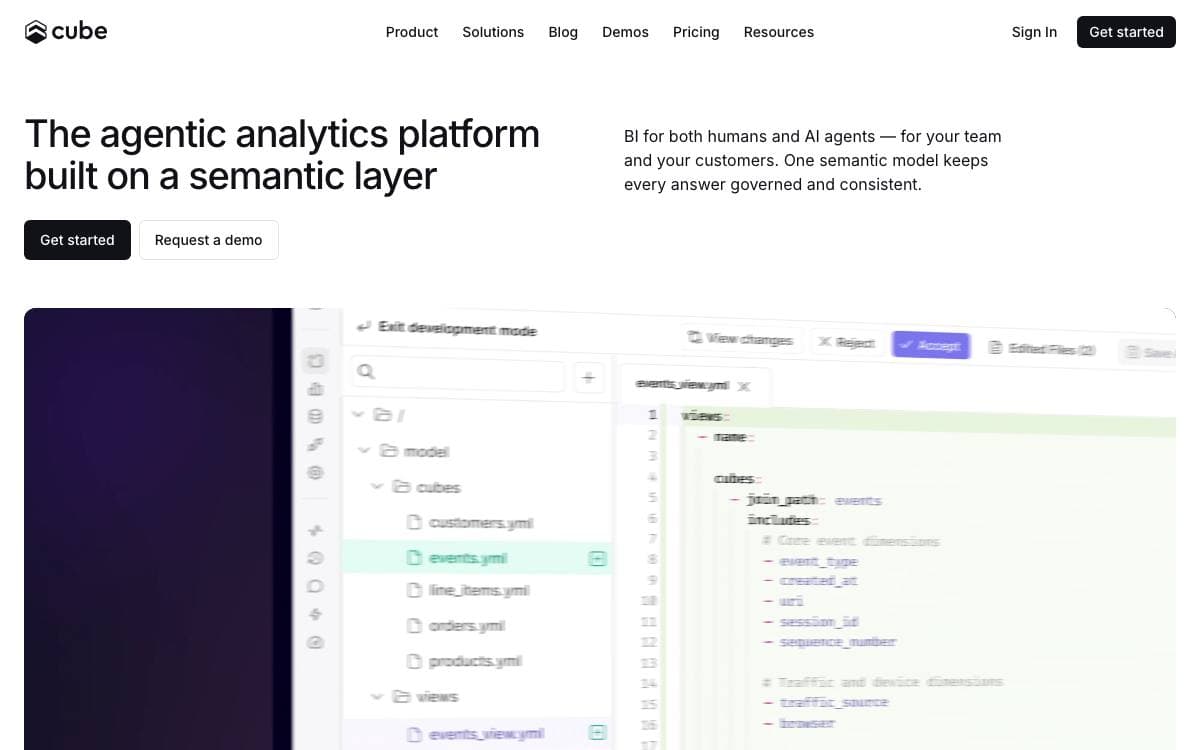Close the events_view.yml tab

(744, 386)
